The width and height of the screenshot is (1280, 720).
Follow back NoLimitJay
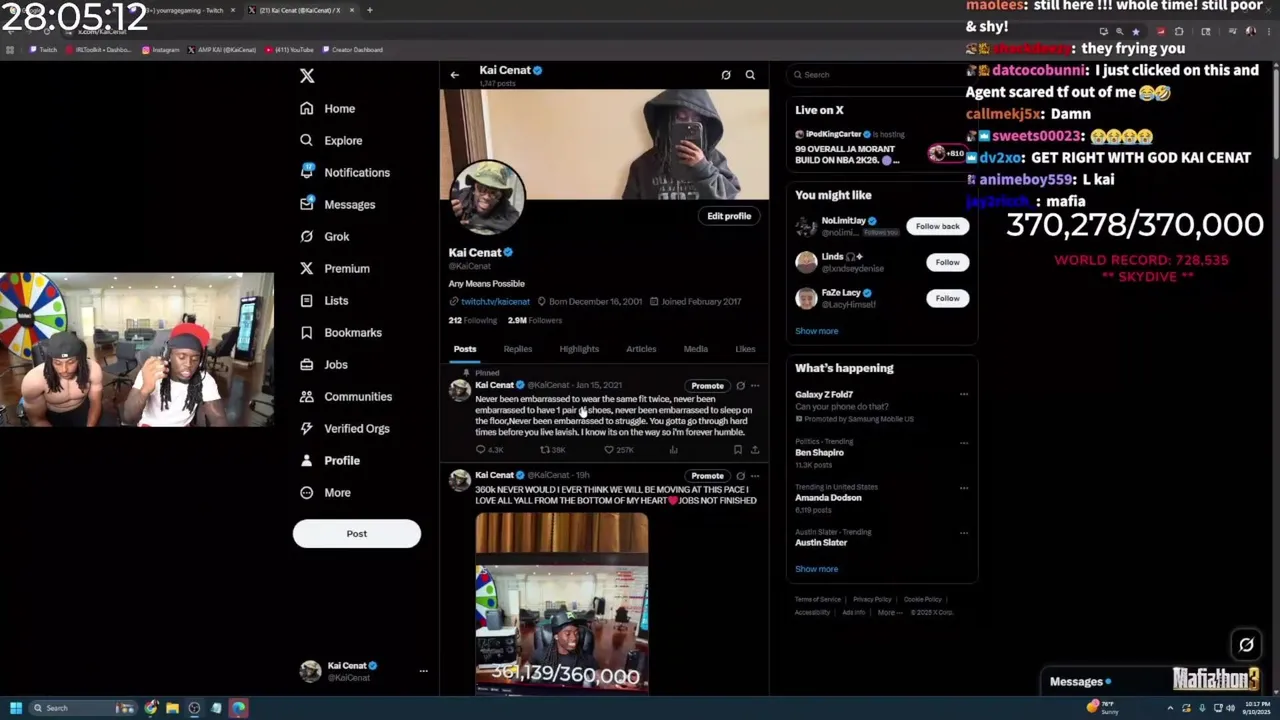937,226
